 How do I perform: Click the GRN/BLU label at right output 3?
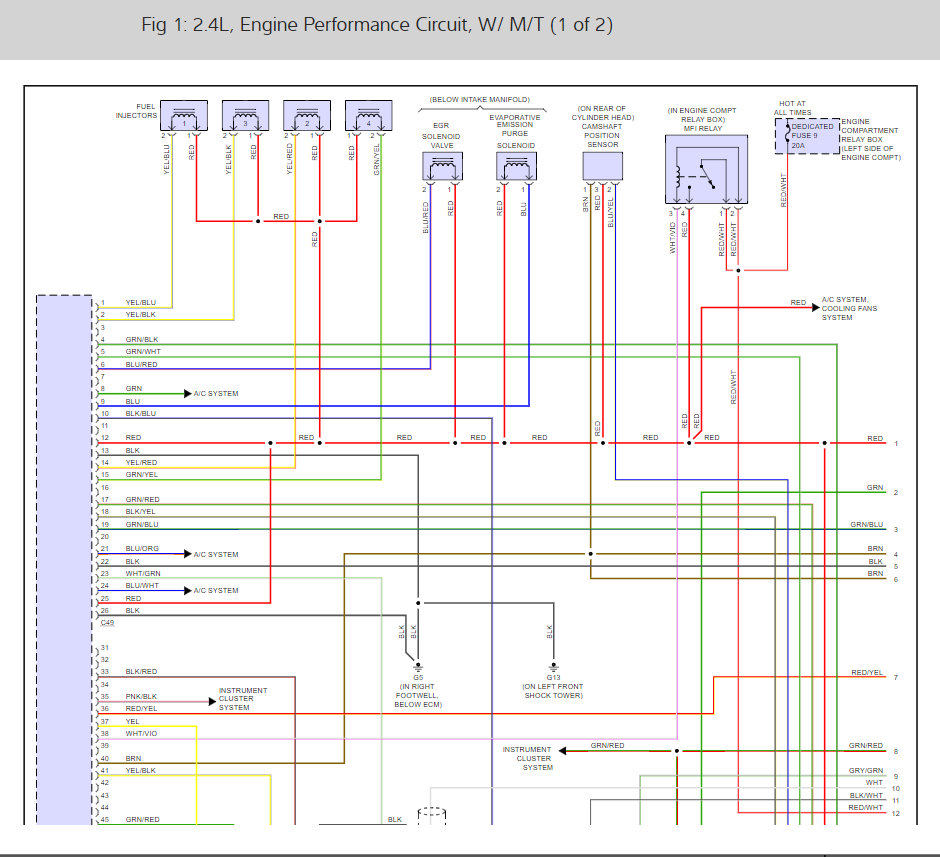click(867, 524)
